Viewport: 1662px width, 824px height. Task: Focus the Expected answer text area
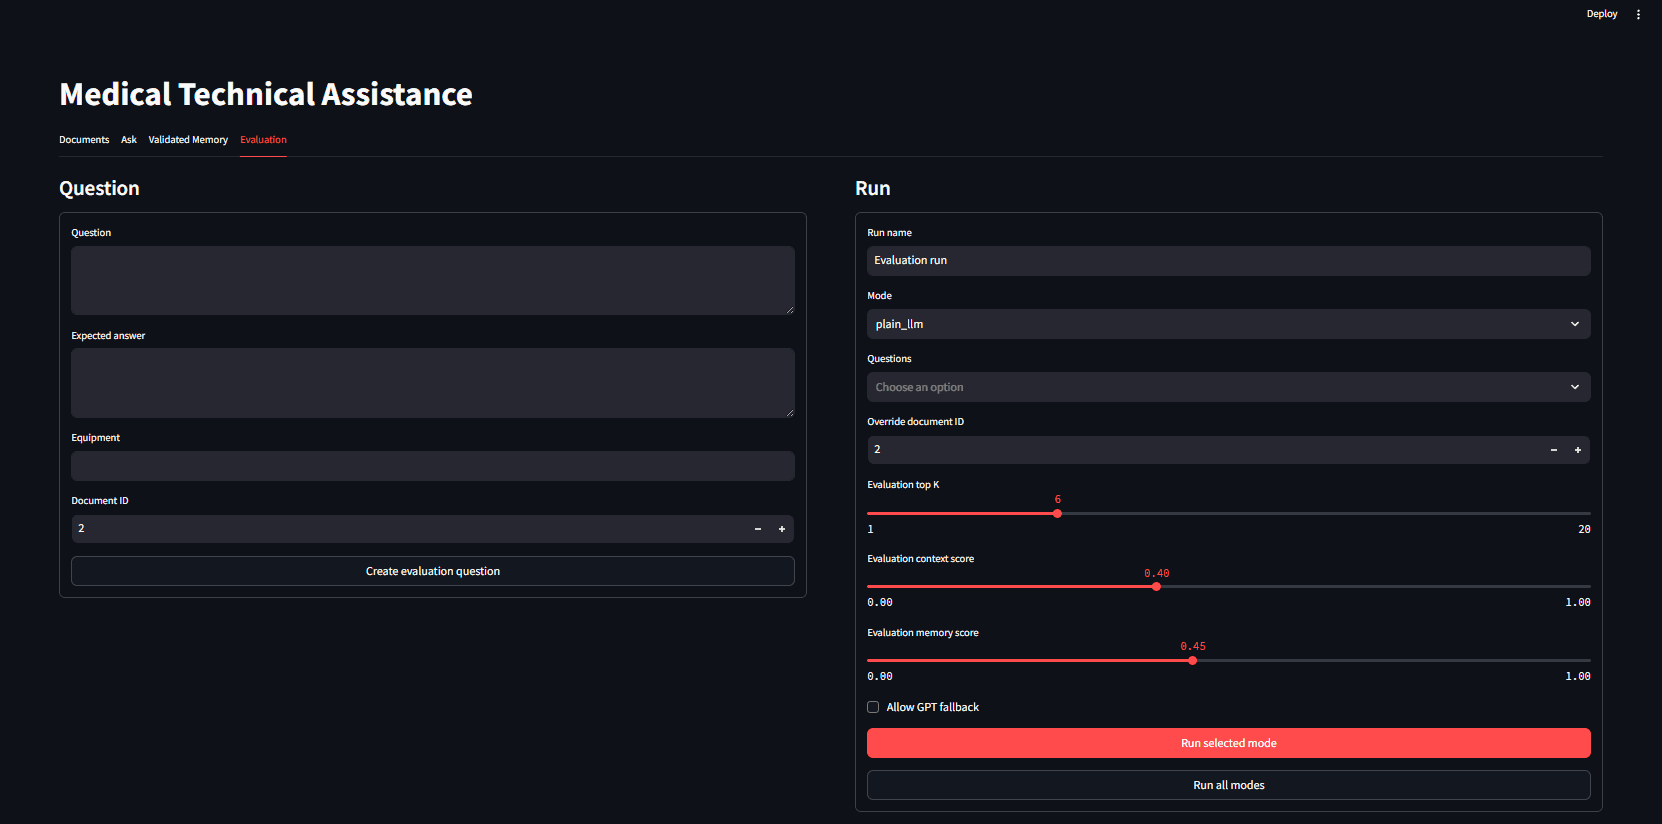point(433,383)
